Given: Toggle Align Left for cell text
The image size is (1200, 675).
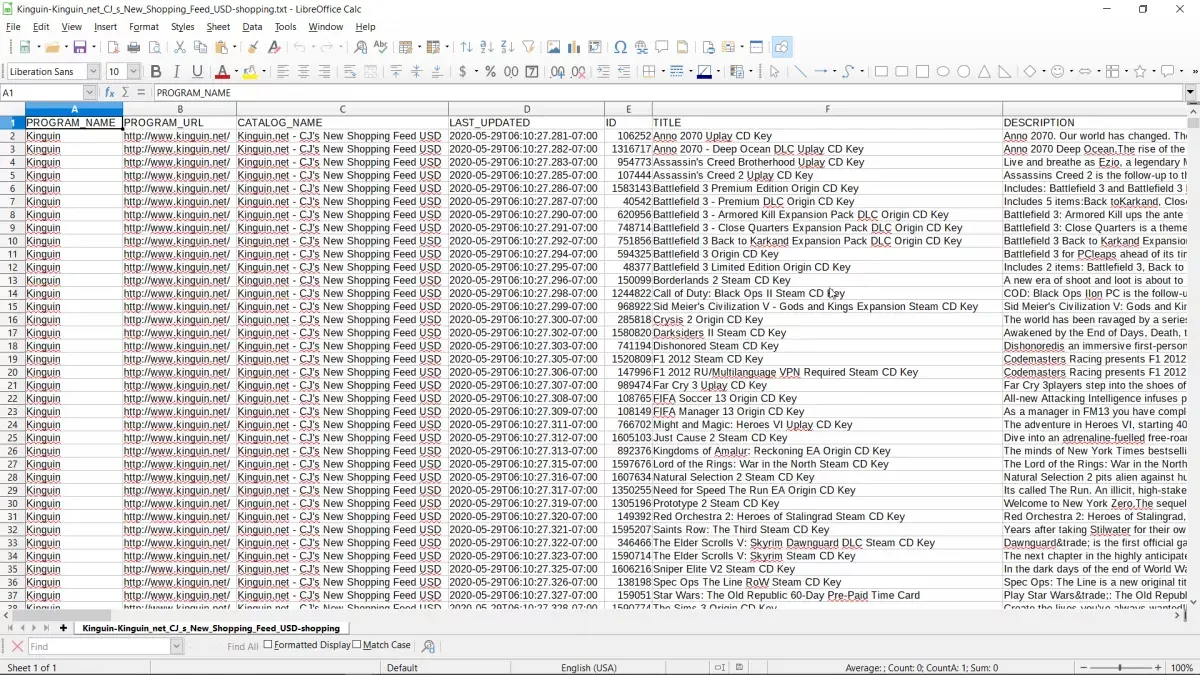Looking at the screenshot, I should (x=283, y=72).
